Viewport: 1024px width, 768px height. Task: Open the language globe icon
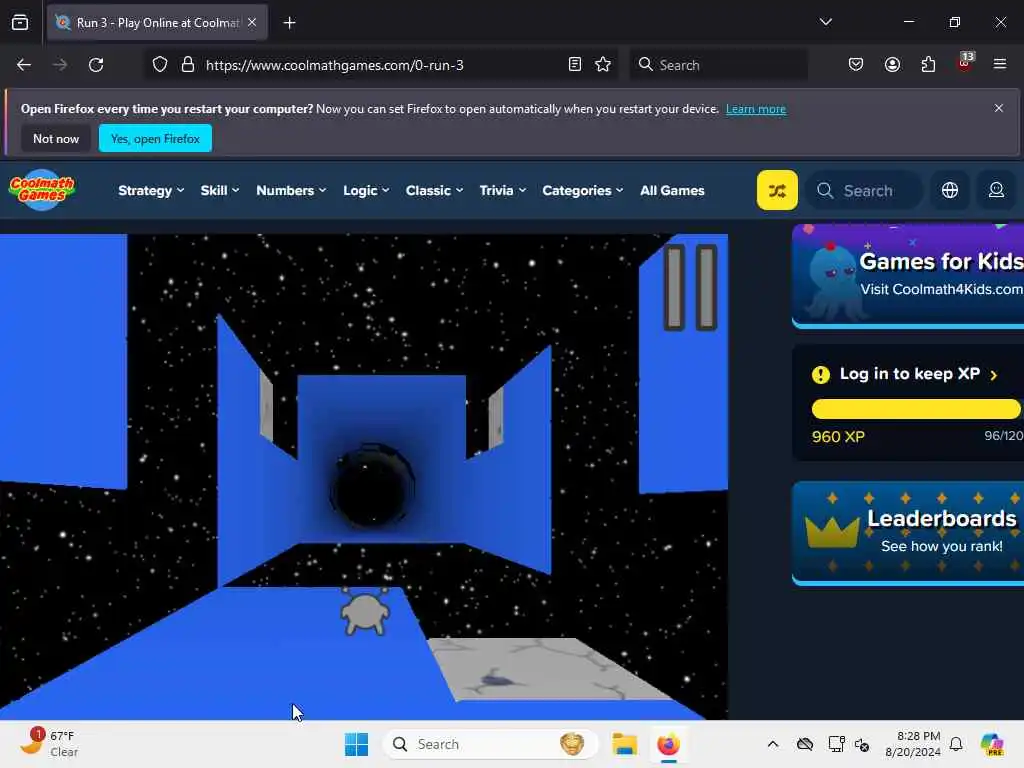coord(950,190)
